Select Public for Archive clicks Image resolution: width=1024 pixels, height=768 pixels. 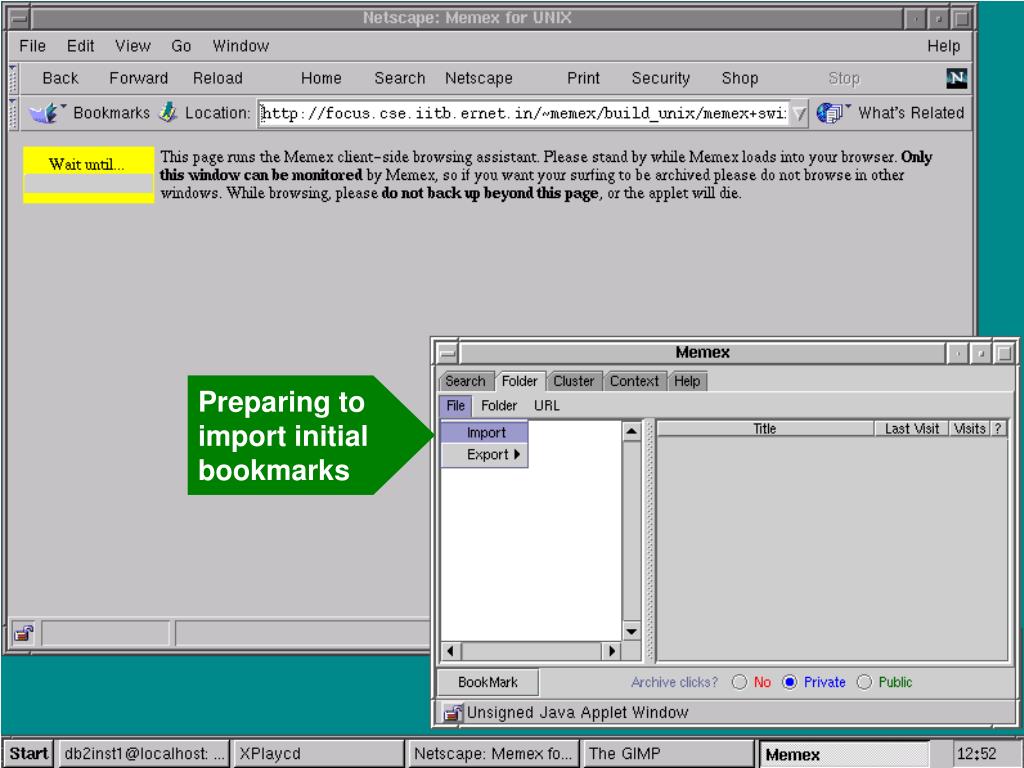point(864,682)
